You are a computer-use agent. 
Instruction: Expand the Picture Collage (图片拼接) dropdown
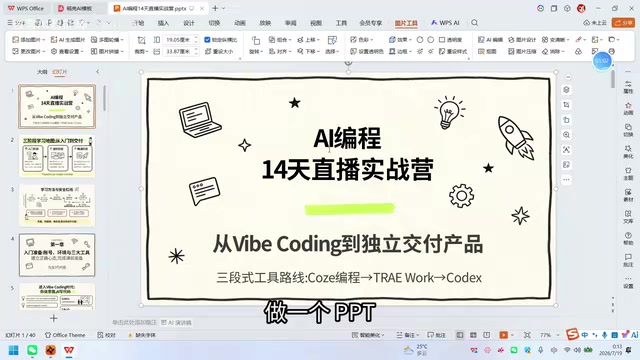122,51
